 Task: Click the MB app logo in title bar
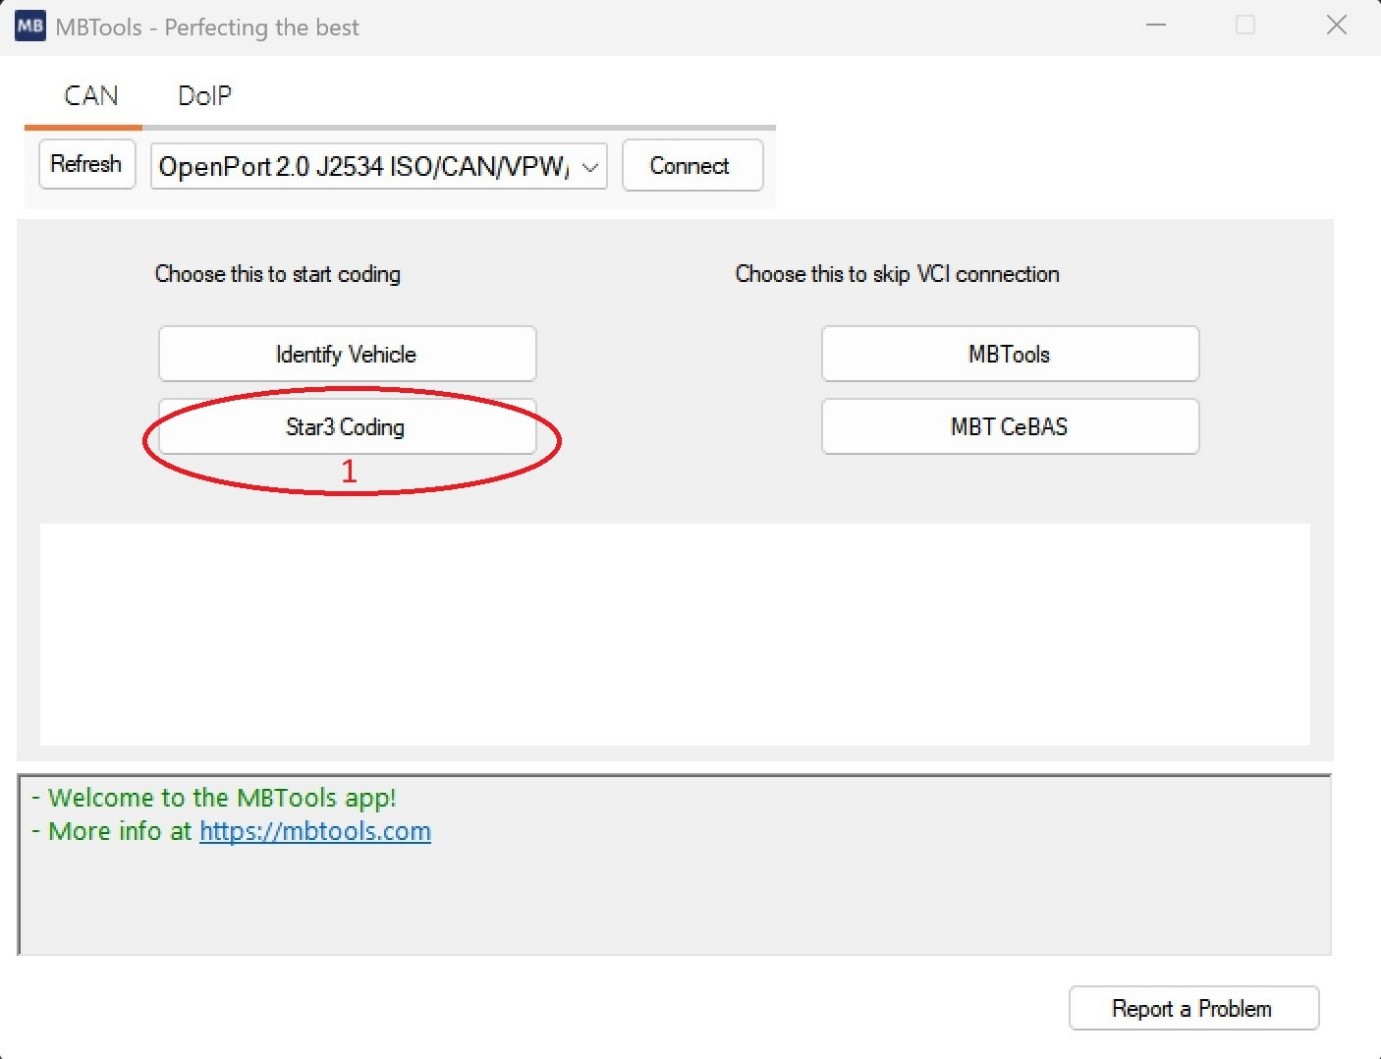[x=30, y=26]
